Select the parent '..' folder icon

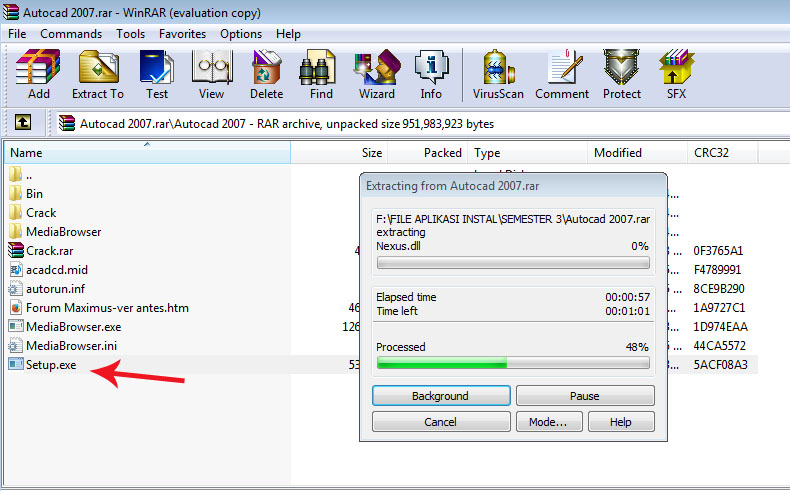coord(16,174)
